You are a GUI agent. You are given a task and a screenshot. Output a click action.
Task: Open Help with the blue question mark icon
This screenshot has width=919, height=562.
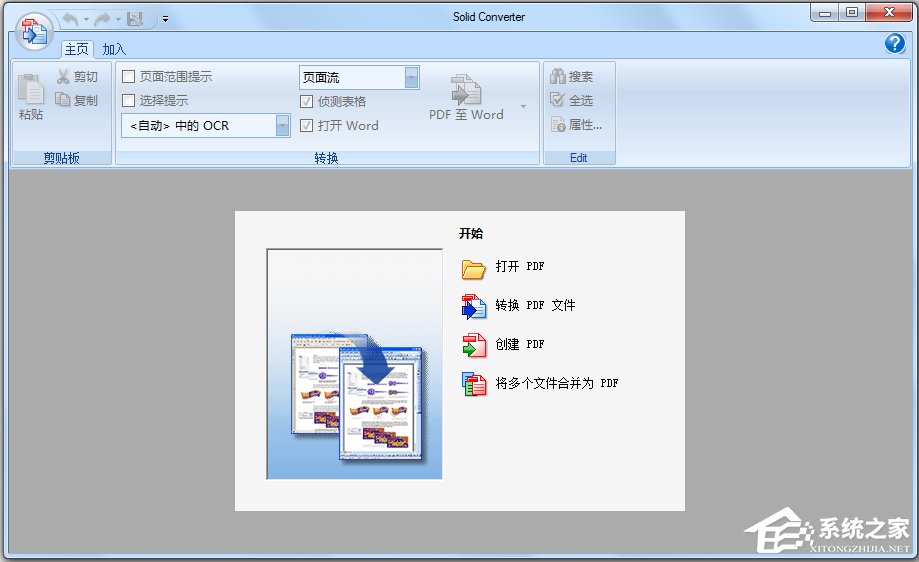pos(895,43)
